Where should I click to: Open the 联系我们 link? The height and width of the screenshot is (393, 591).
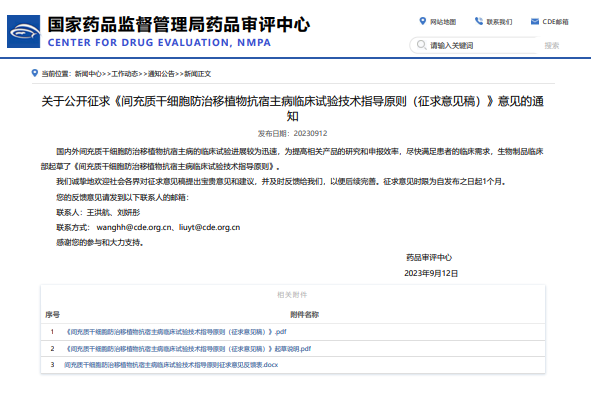click(499, 22)
